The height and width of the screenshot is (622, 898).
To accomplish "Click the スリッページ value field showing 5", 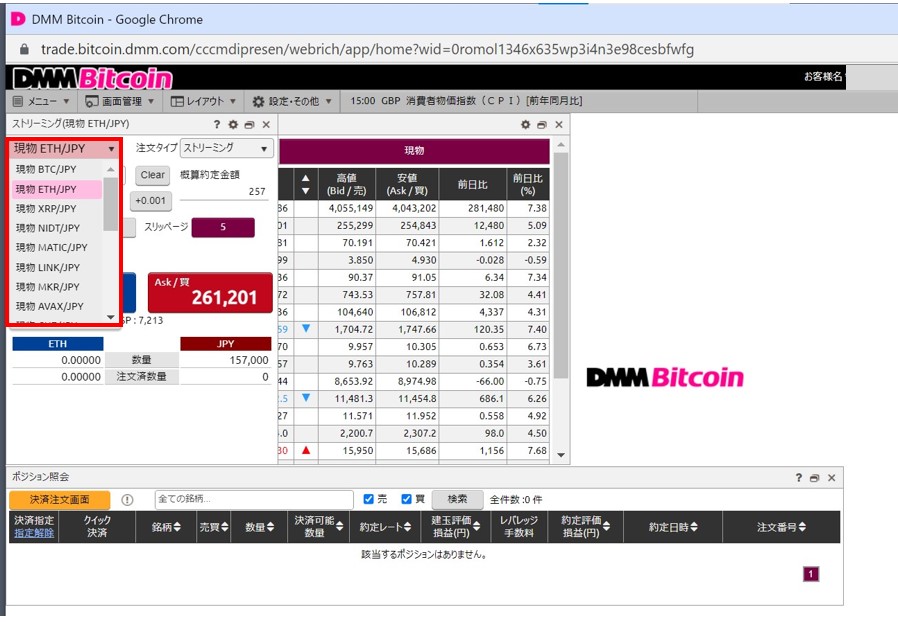I will (223, 227).
